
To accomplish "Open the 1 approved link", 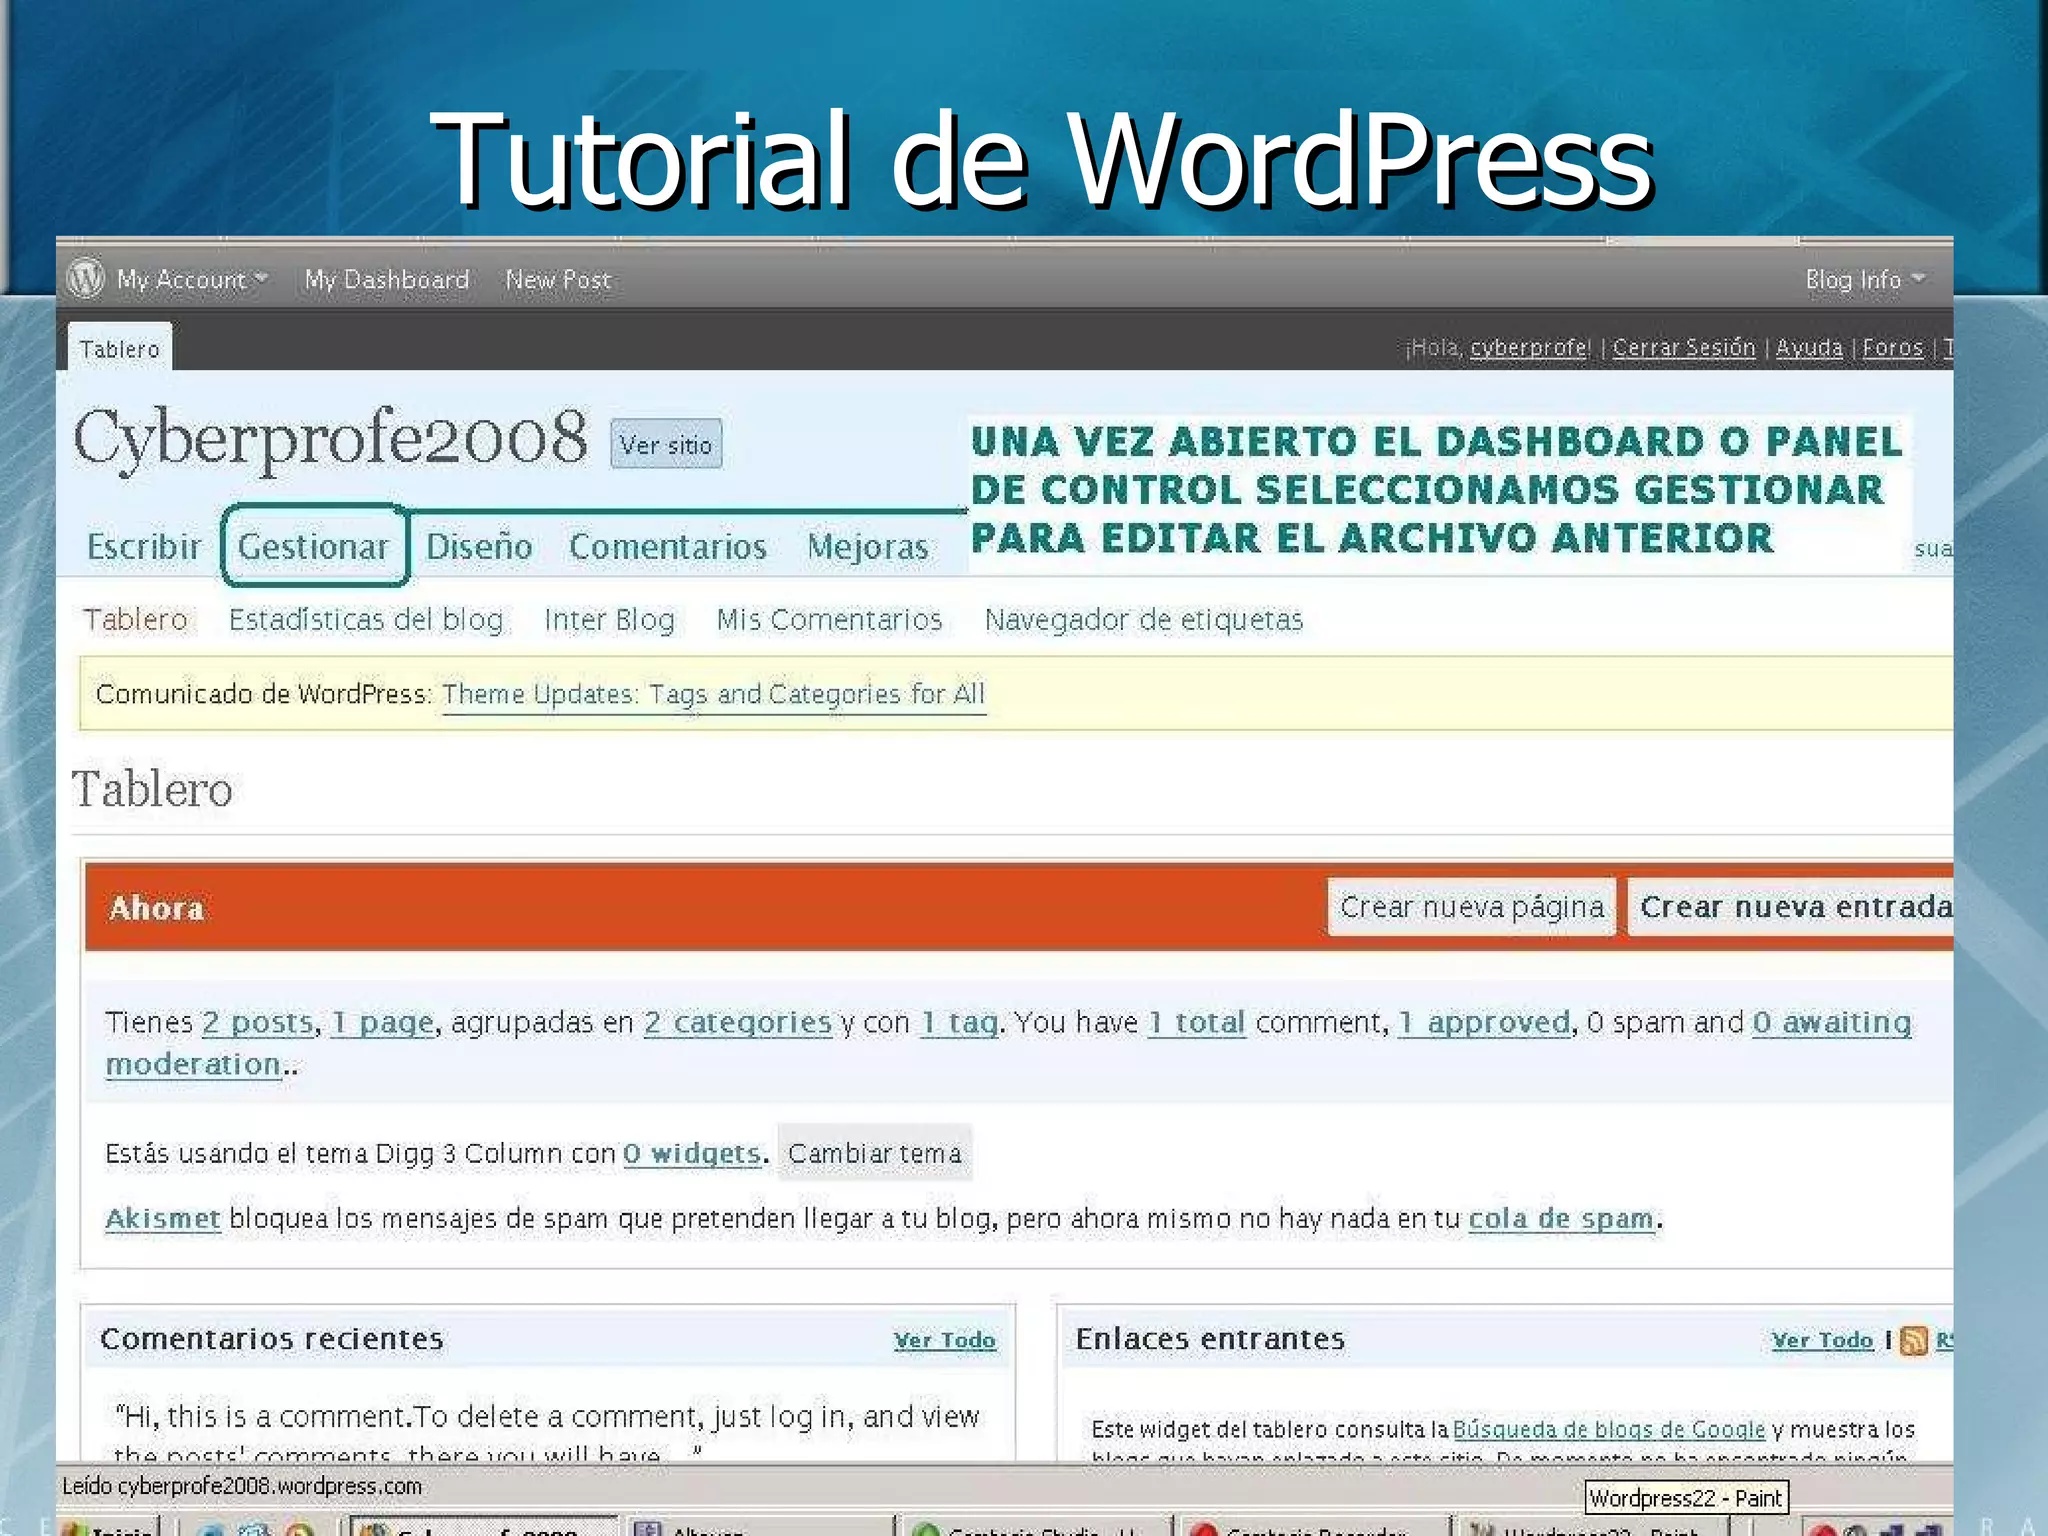I will tap(1485, 1023).
